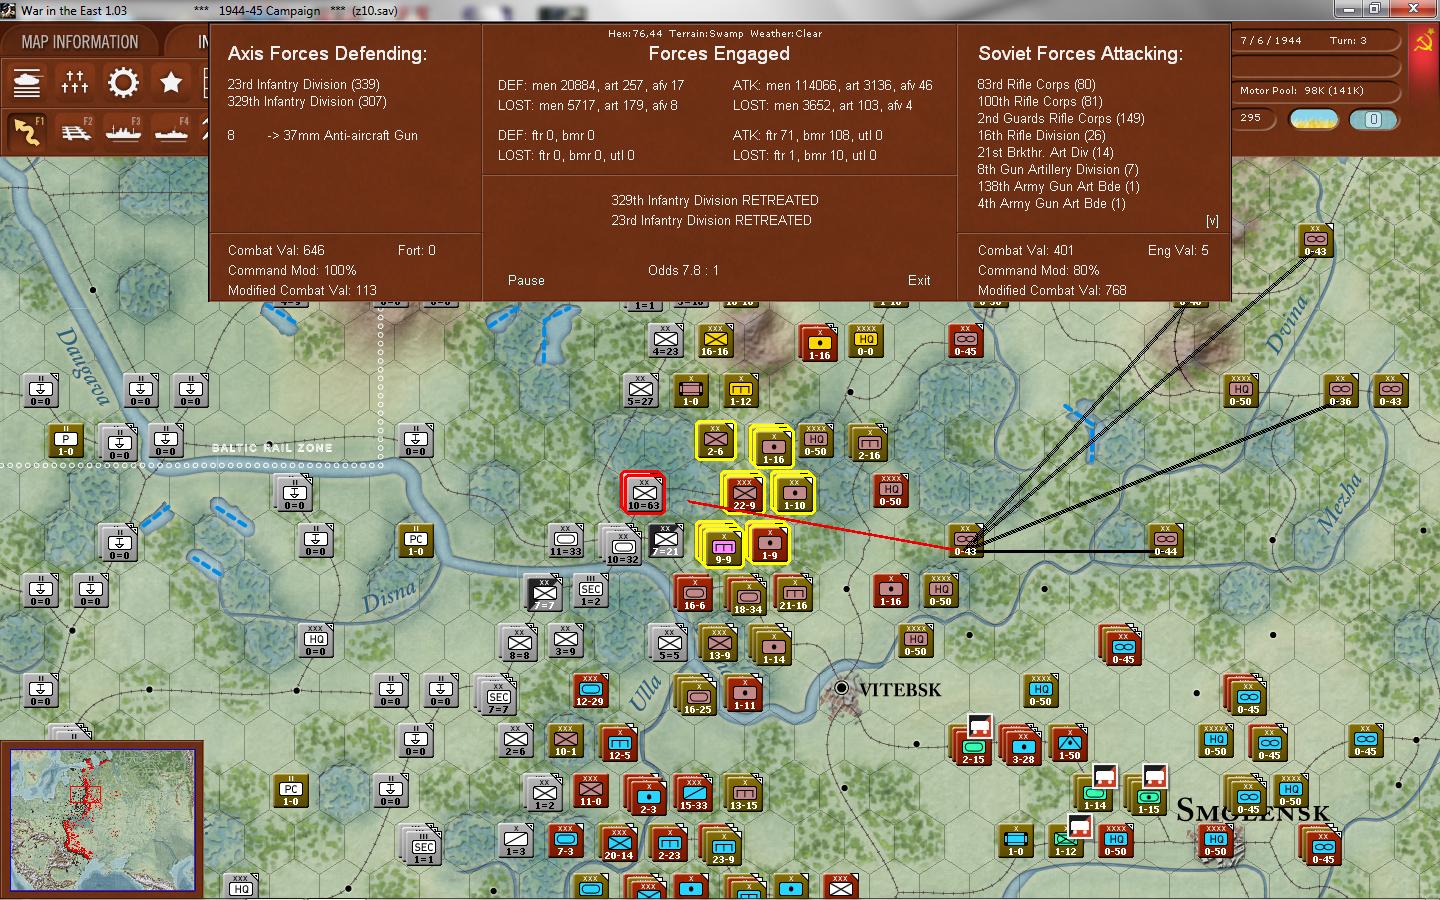Viewport: 1440px width, 900px height.
Task: Select the 22-9 Soviet unit stack
Action: [x=743, y=493]
